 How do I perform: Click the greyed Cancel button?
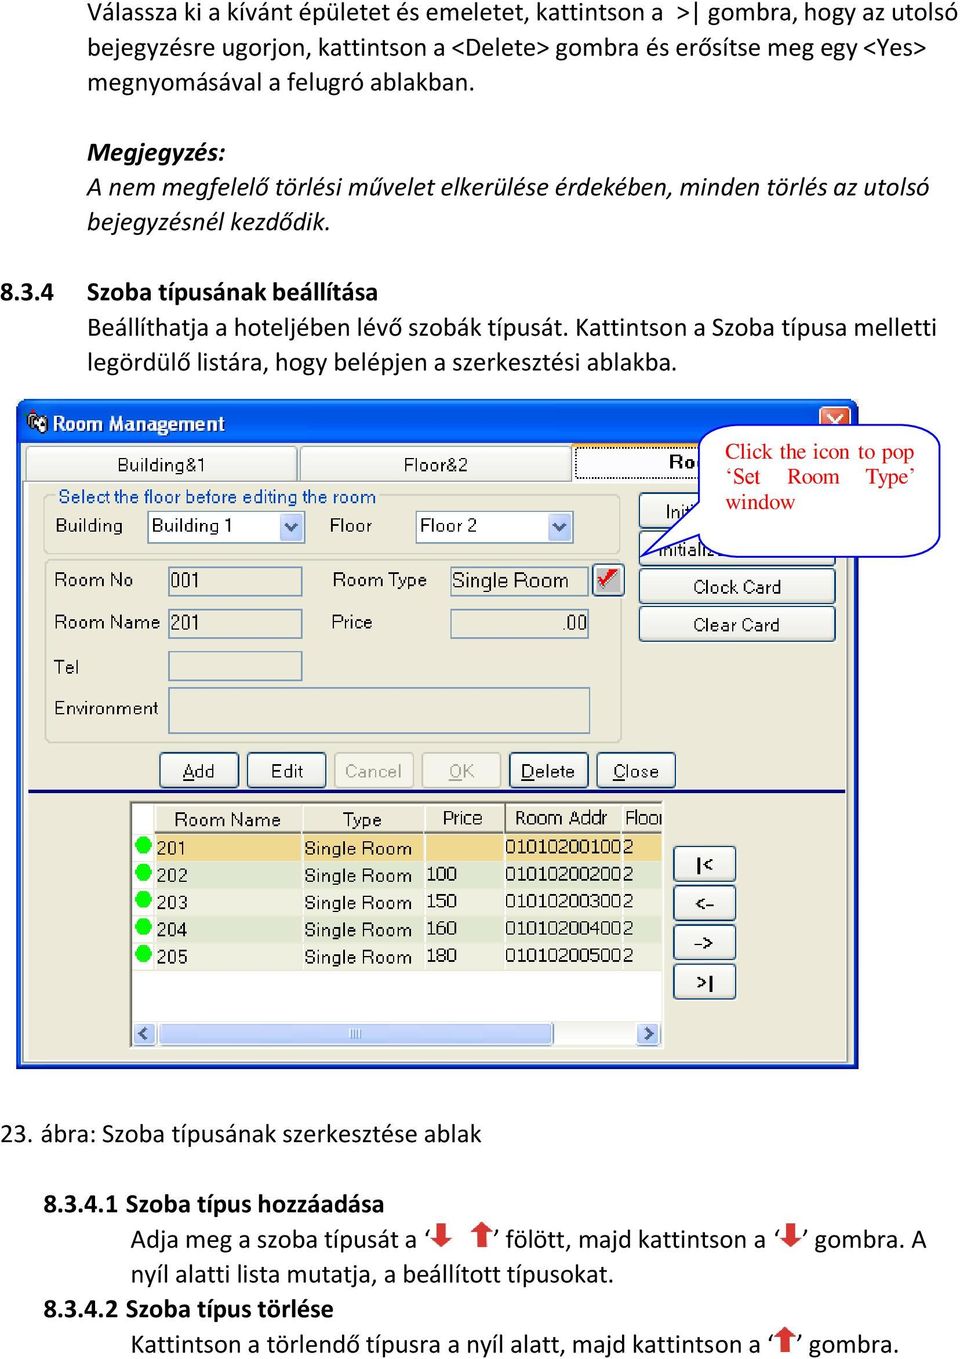[373, 771]
